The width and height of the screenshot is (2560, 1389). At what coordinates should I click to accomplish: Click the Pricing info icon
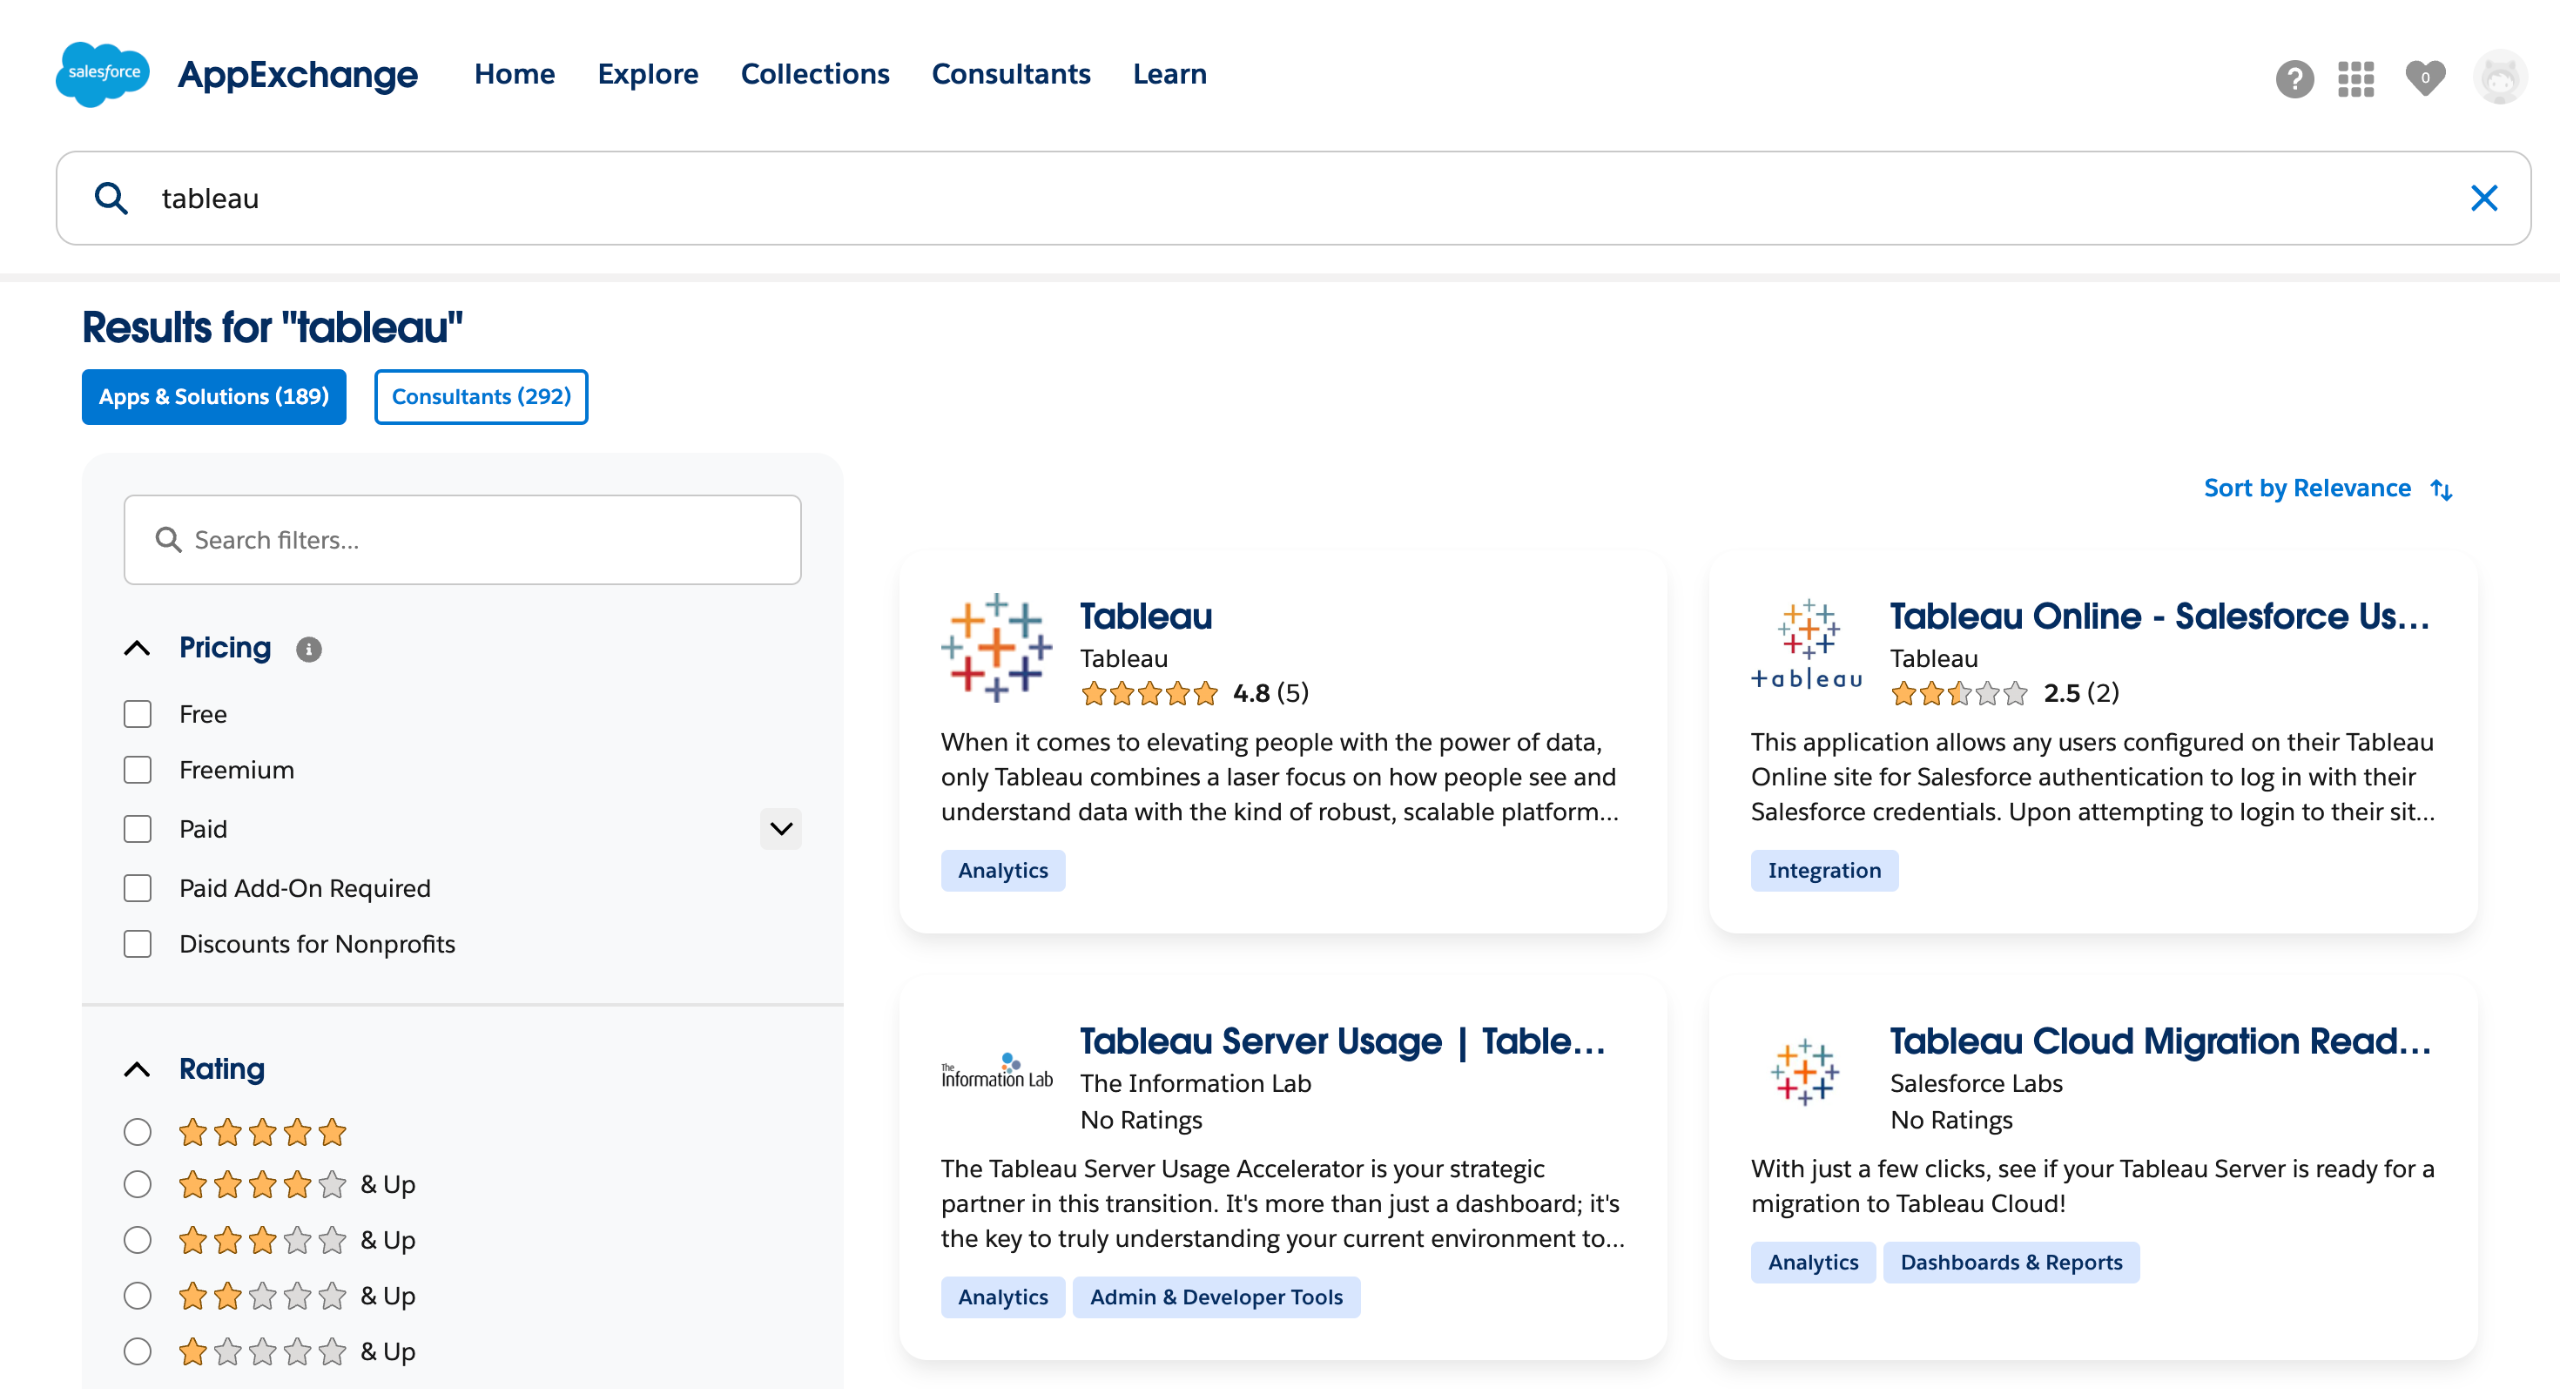309,650
